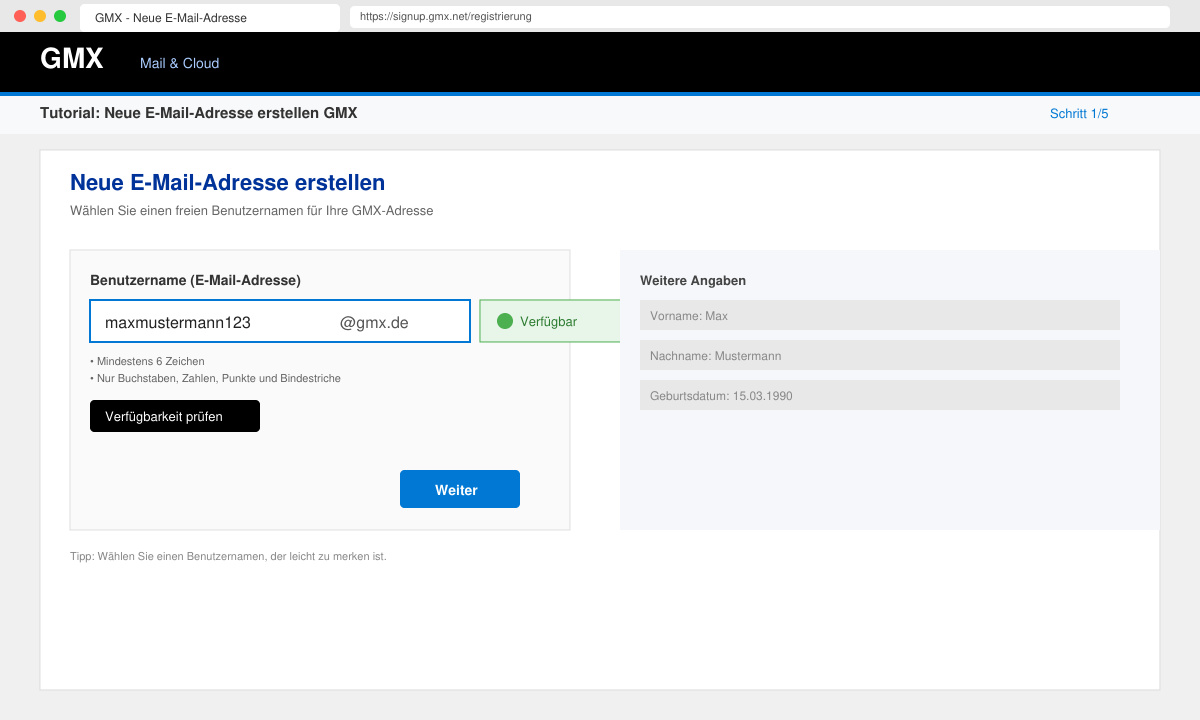The image size is (1200, 720).
Task: Click the Mindestens 6 Zeichen hint
Action: (147, 361)
